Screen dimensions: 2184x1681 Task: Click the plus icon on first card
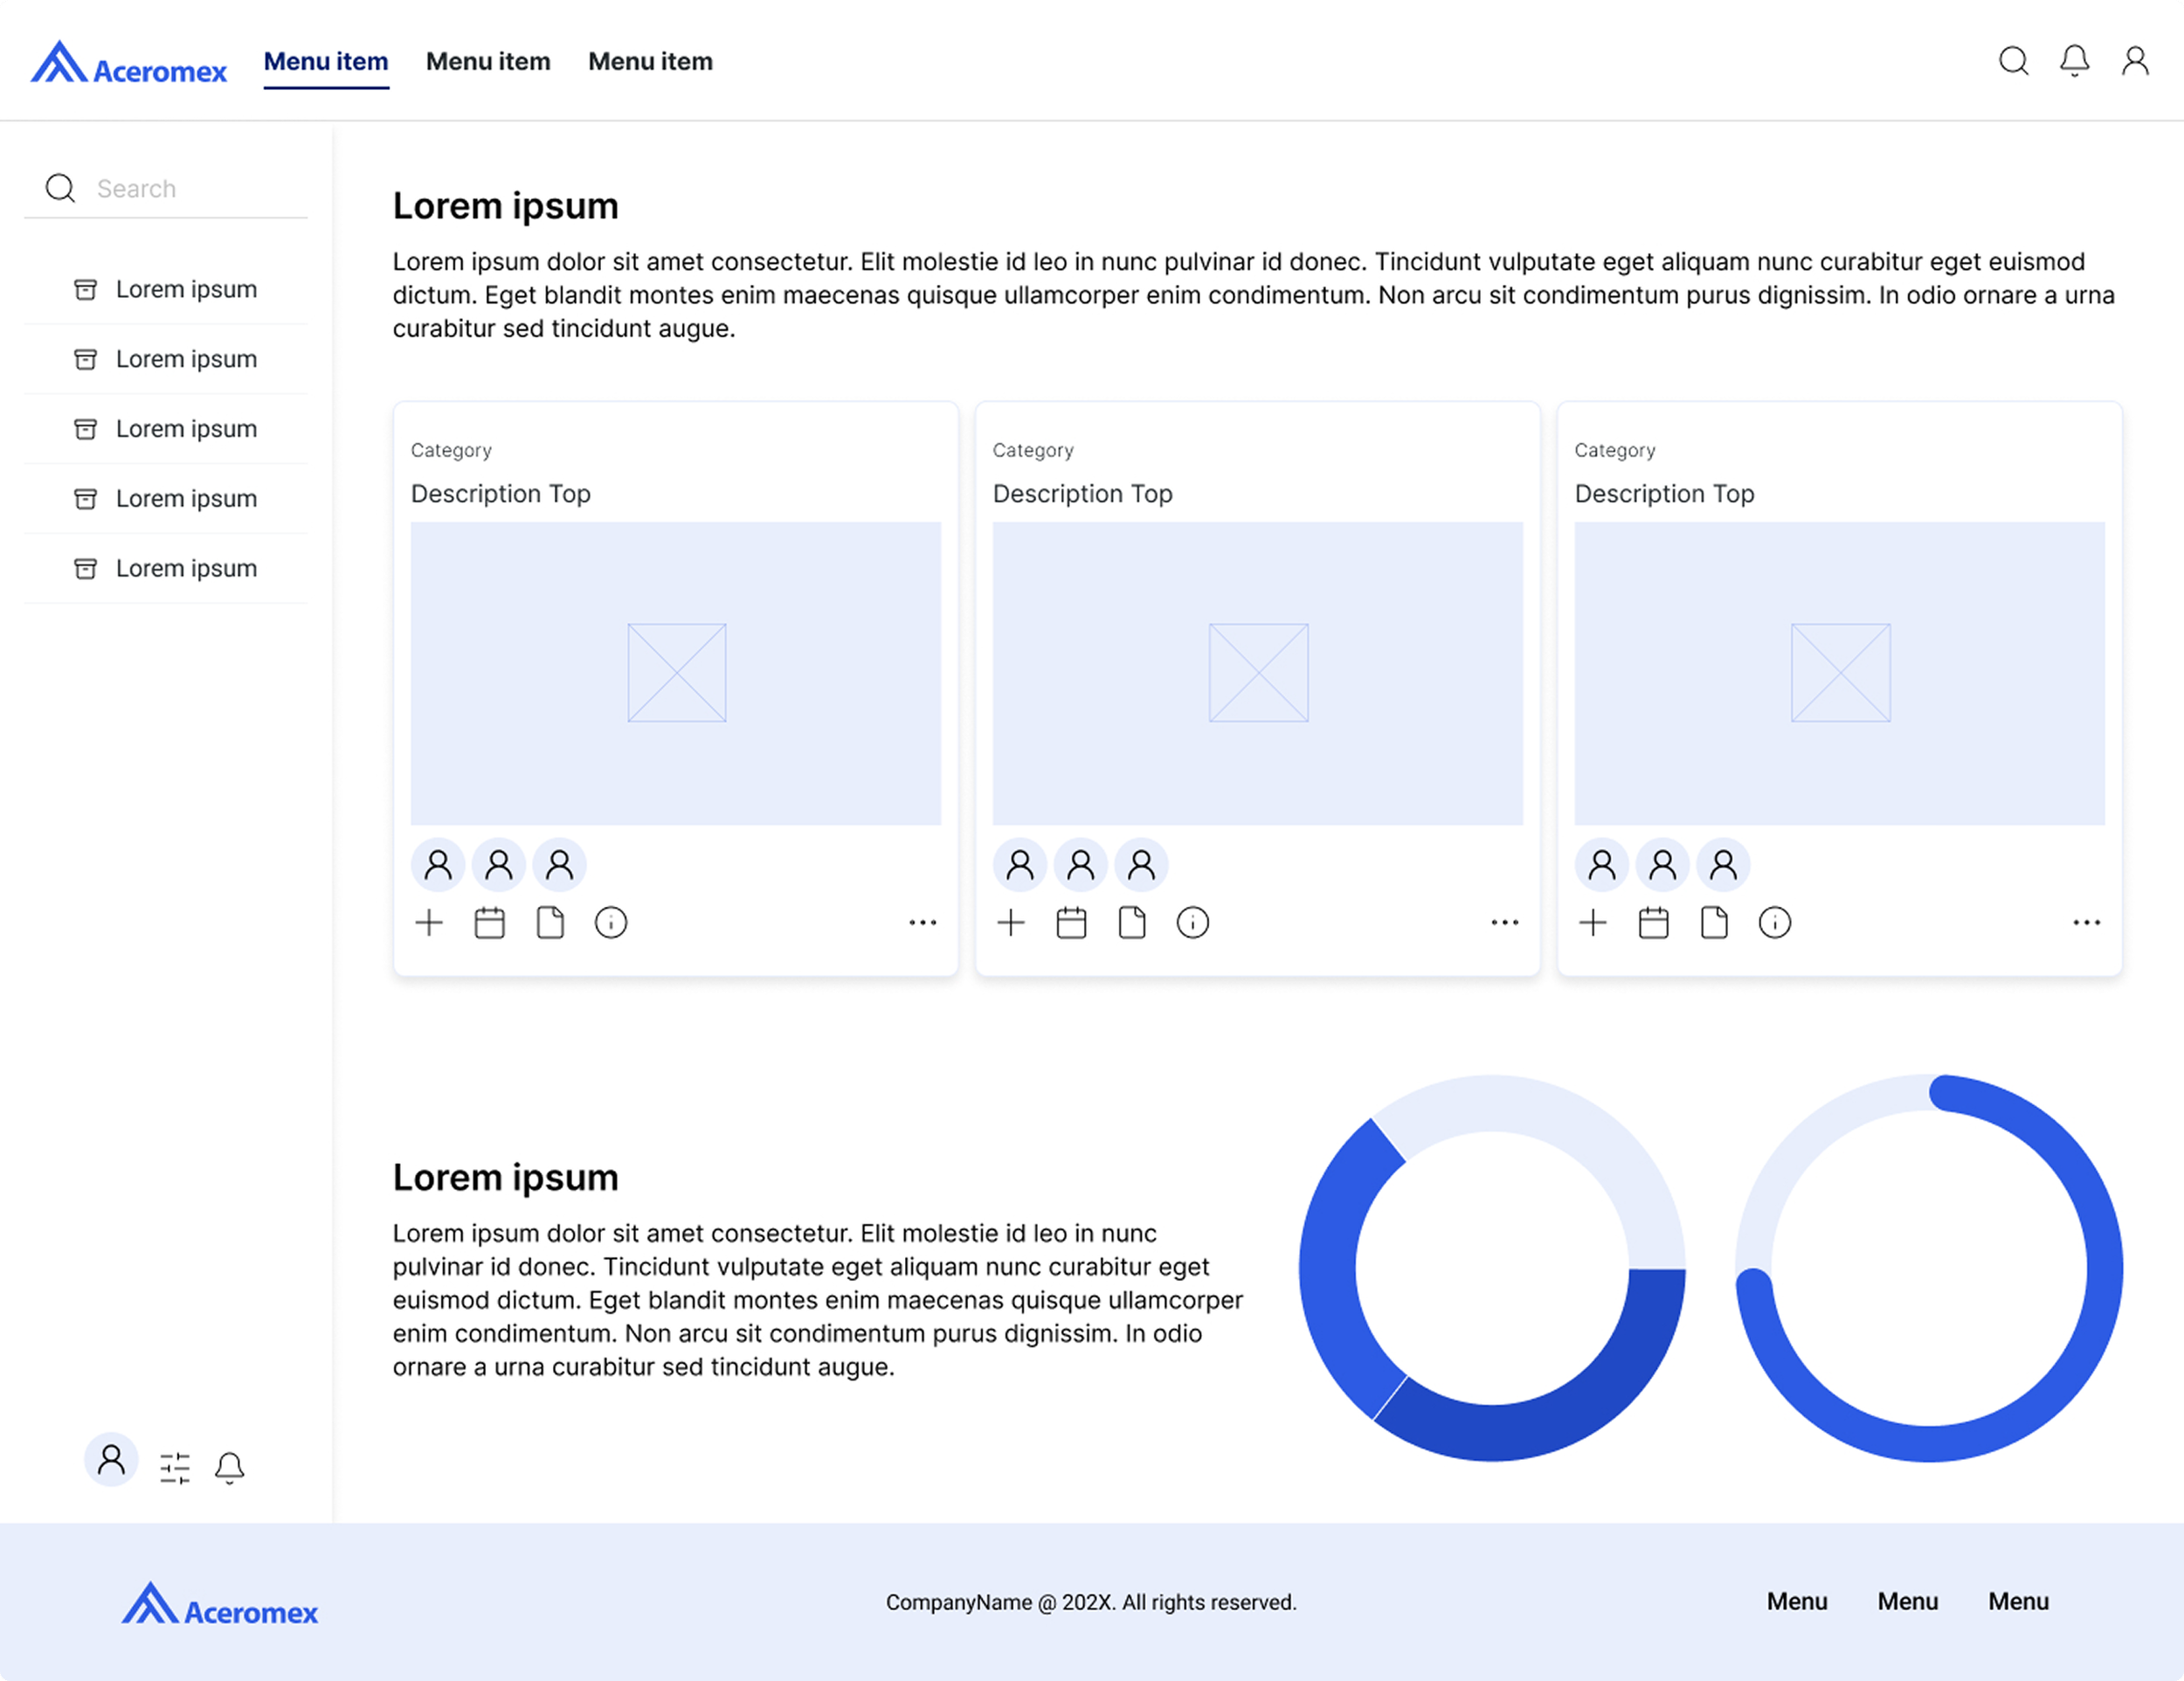(x=429, y=922)
